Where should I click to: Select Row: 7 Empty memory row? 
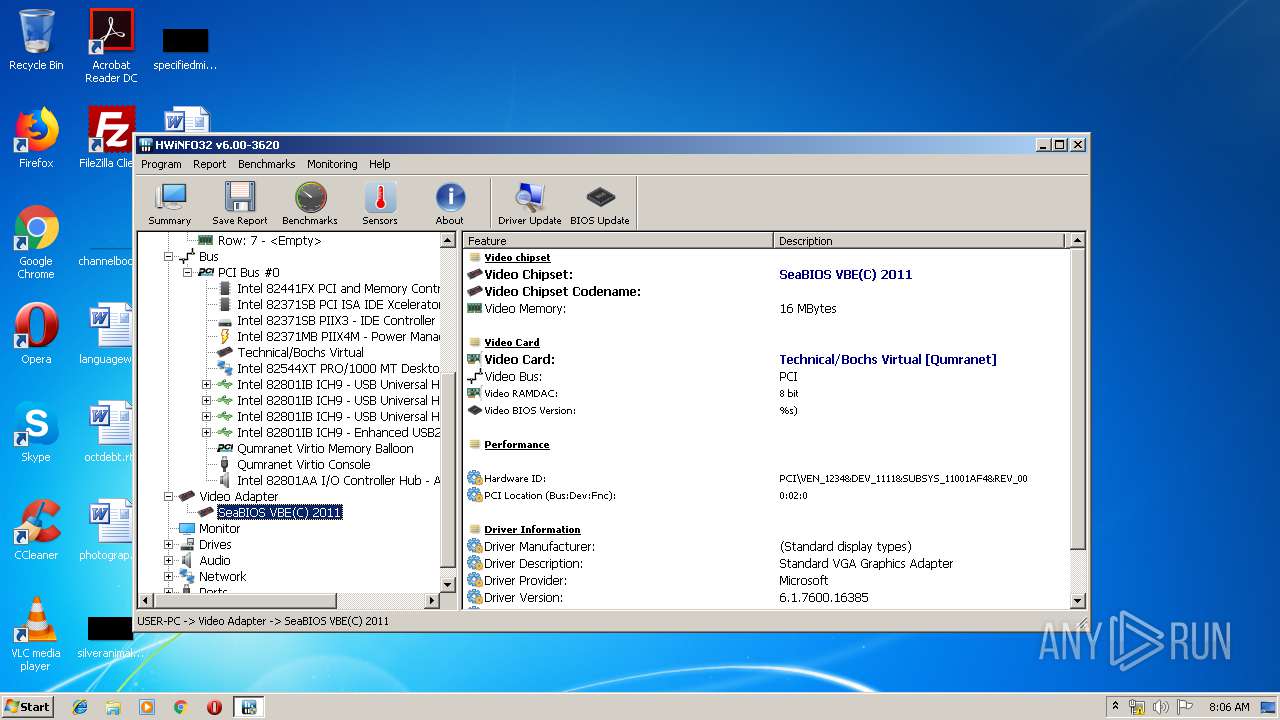tap(269, 241)
